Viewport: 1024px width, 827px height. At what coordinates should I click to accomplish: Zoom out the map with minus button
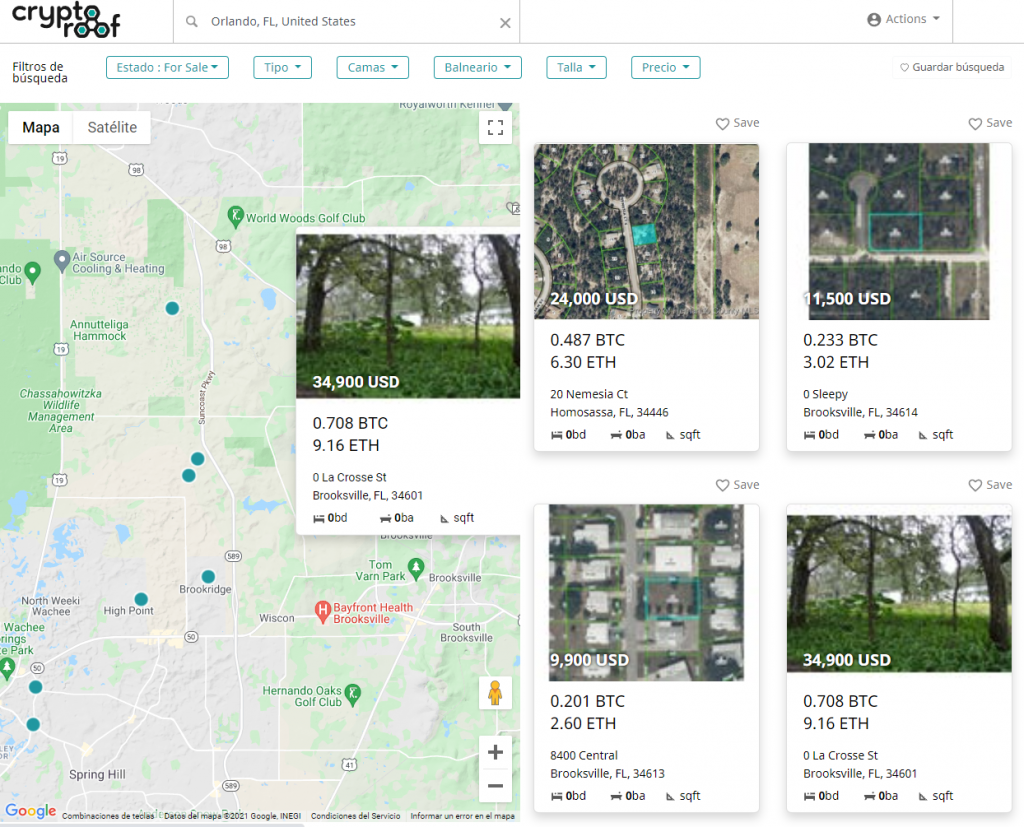tap(494, 787)
